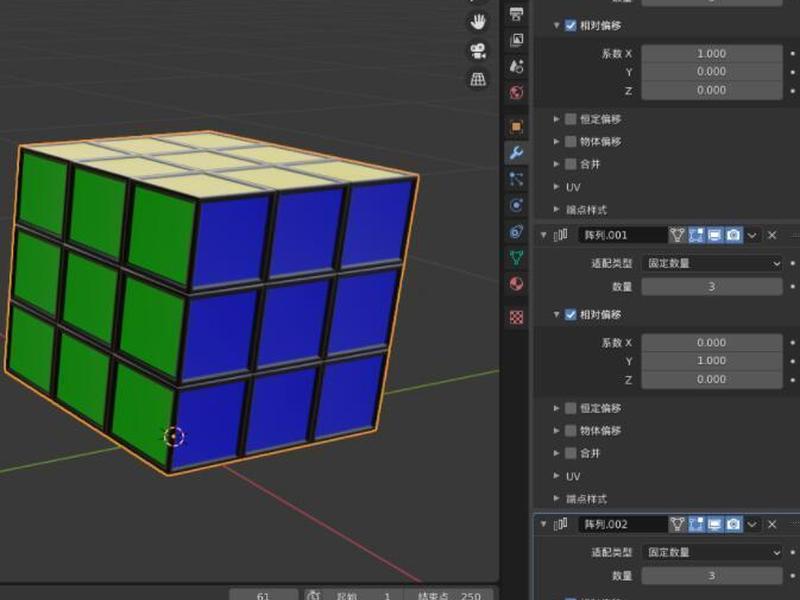Enable 合并 in the 阵列.001 modifier
The height and width of the screenshot is (600, 800).
click(x=570, y=453)
